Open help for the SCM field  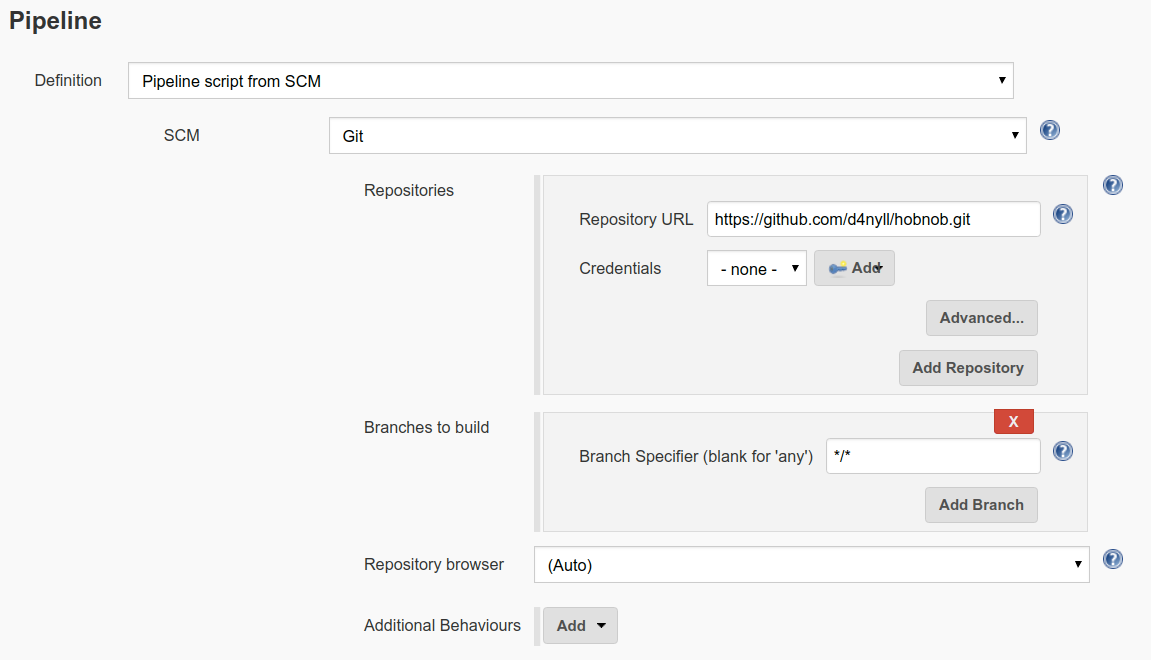tap(1050, 130)
